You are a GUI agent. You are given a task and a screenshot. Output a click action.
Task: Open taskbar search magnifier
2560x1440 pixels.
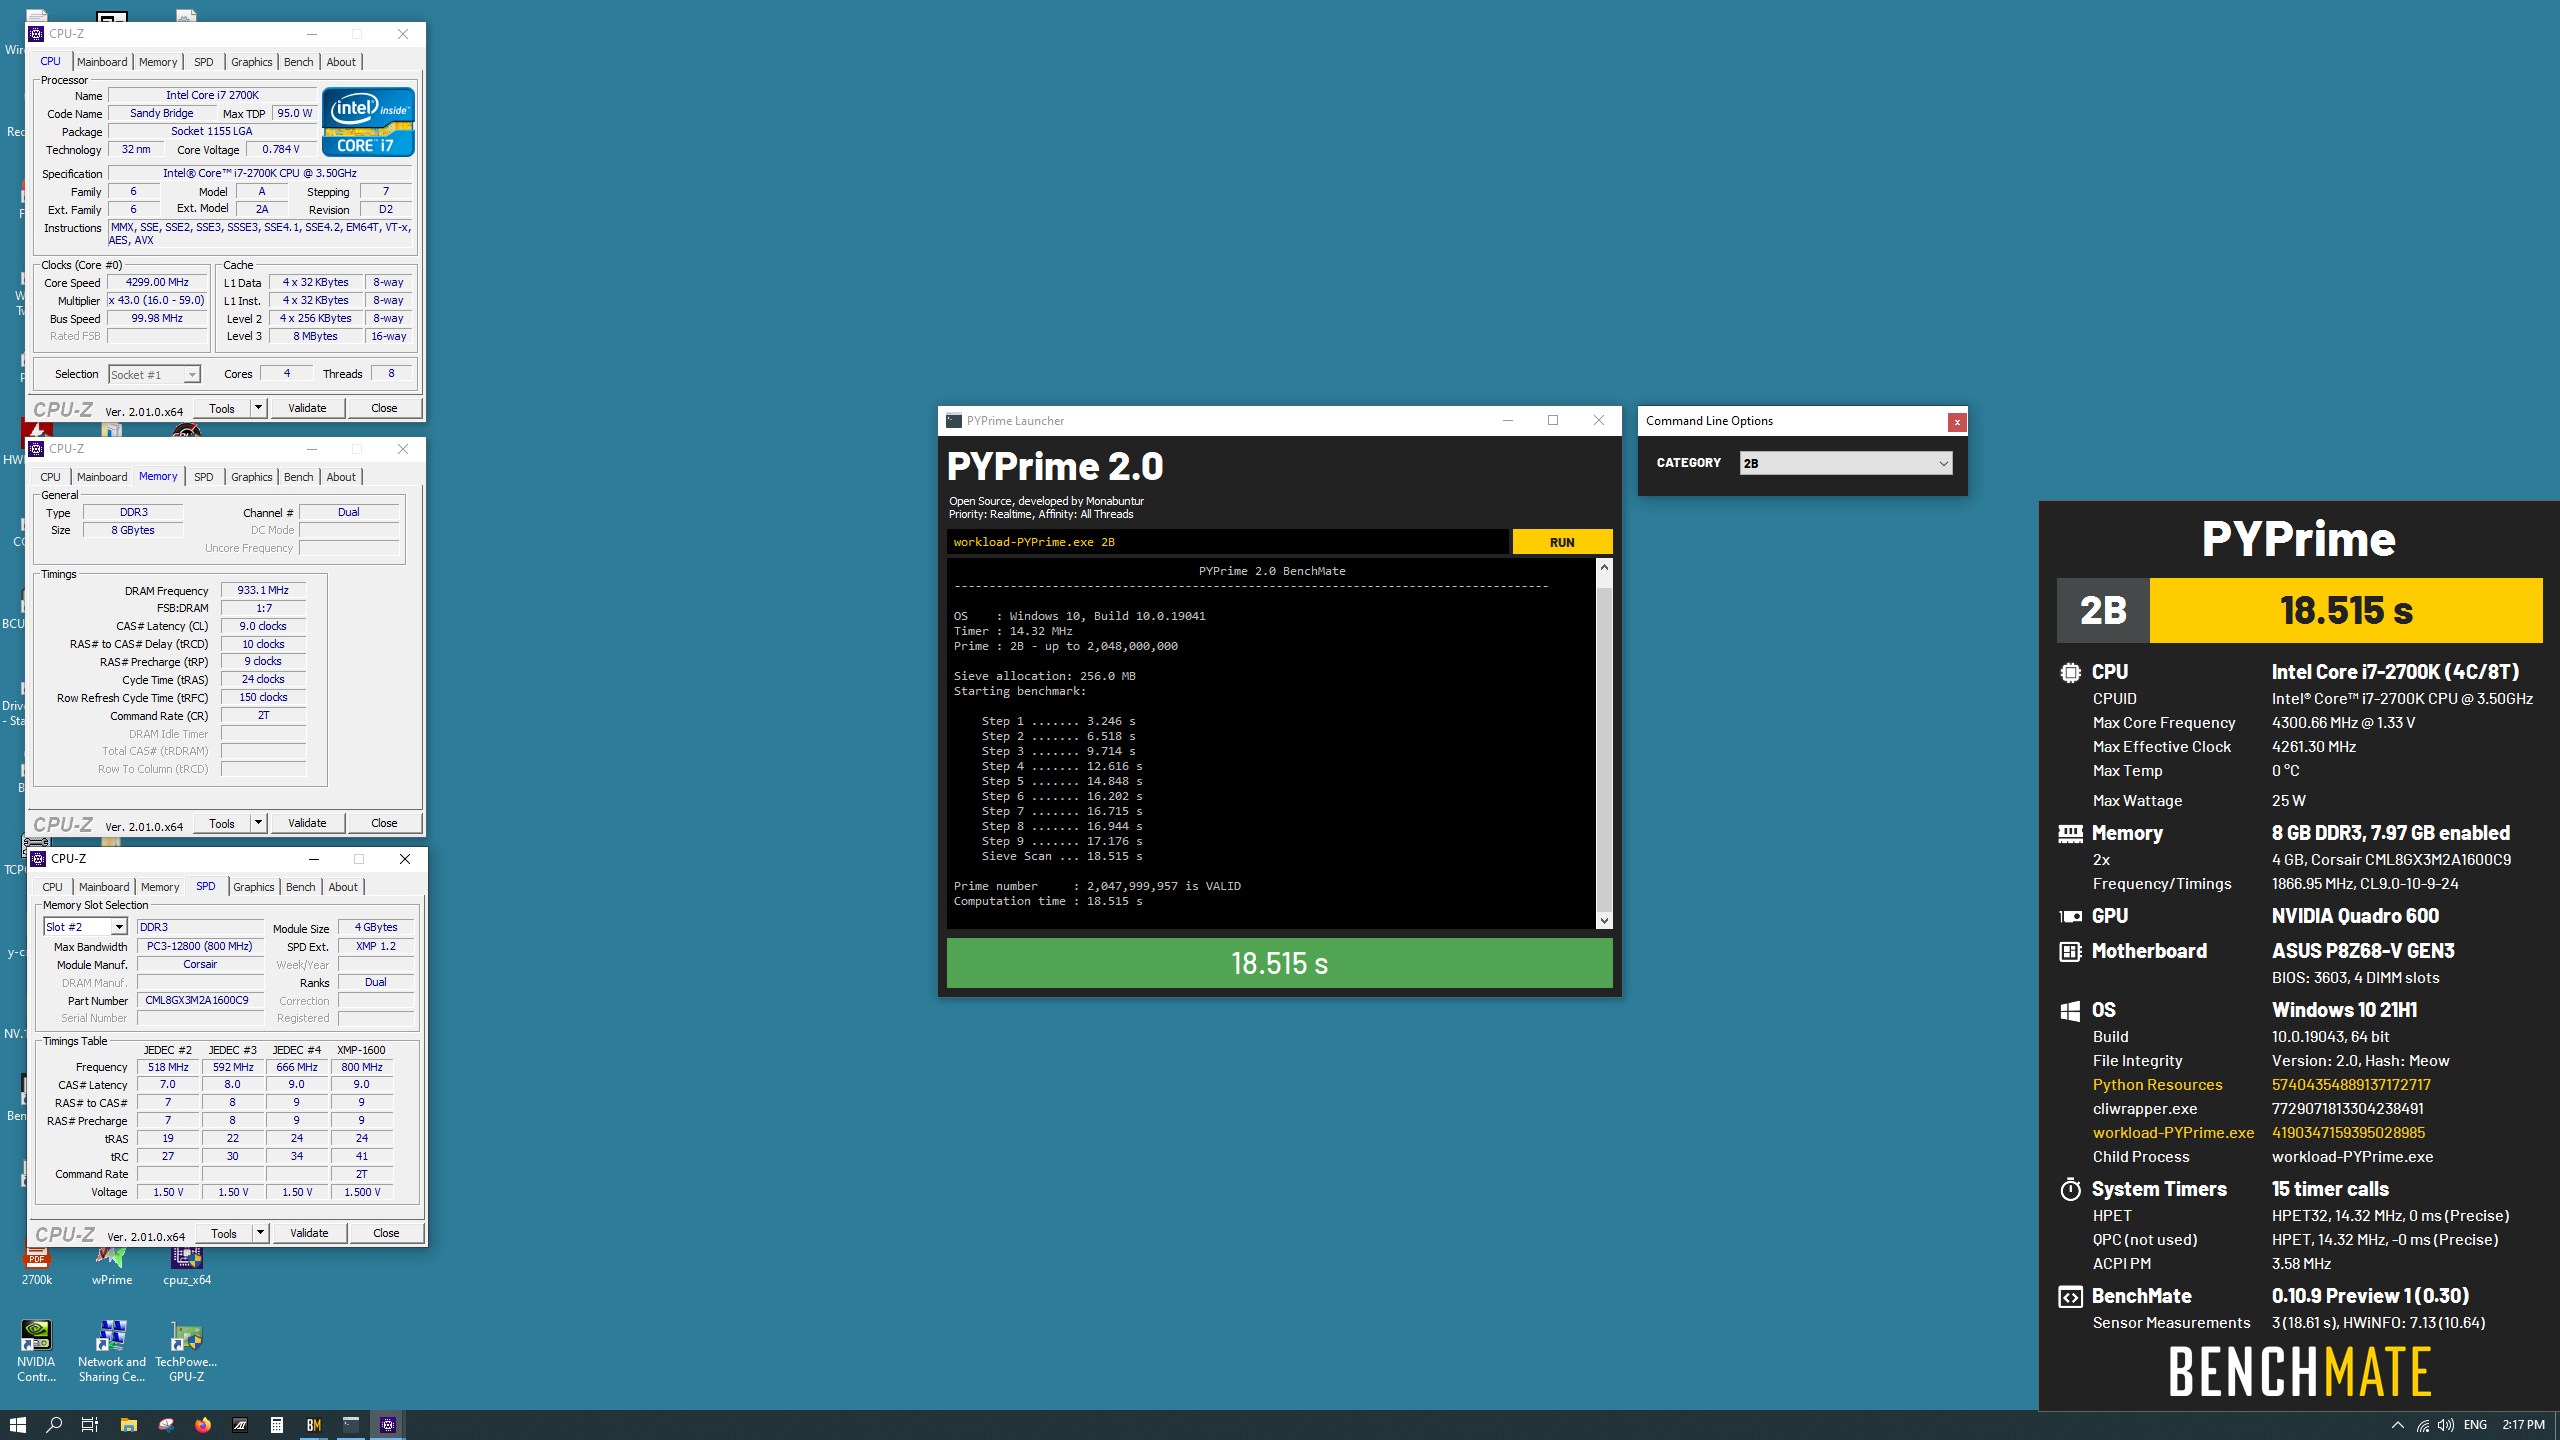pos(55,1425)
